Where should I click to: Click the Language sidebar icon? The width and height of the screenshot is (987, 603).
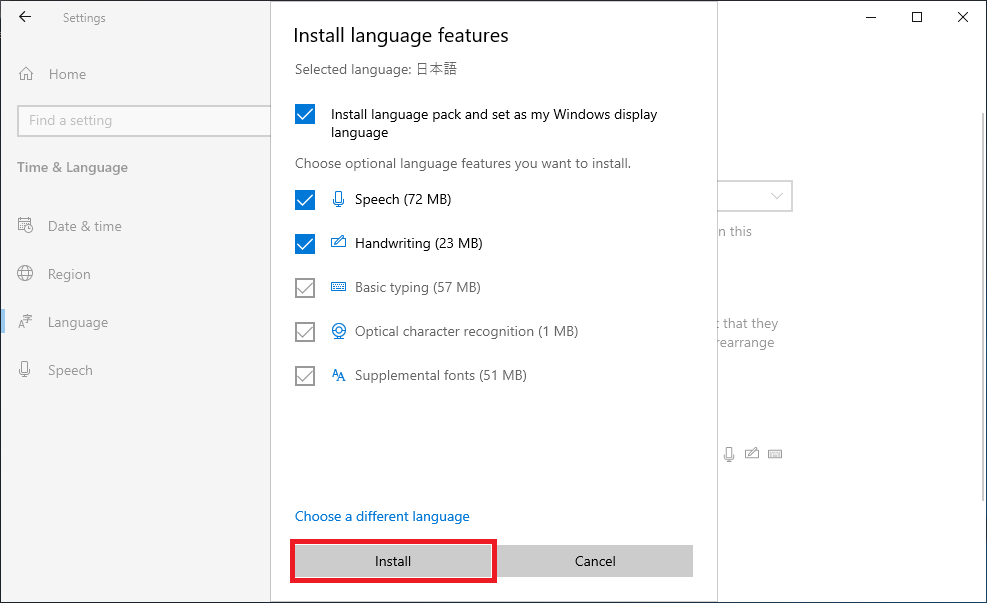pos(25,322)
